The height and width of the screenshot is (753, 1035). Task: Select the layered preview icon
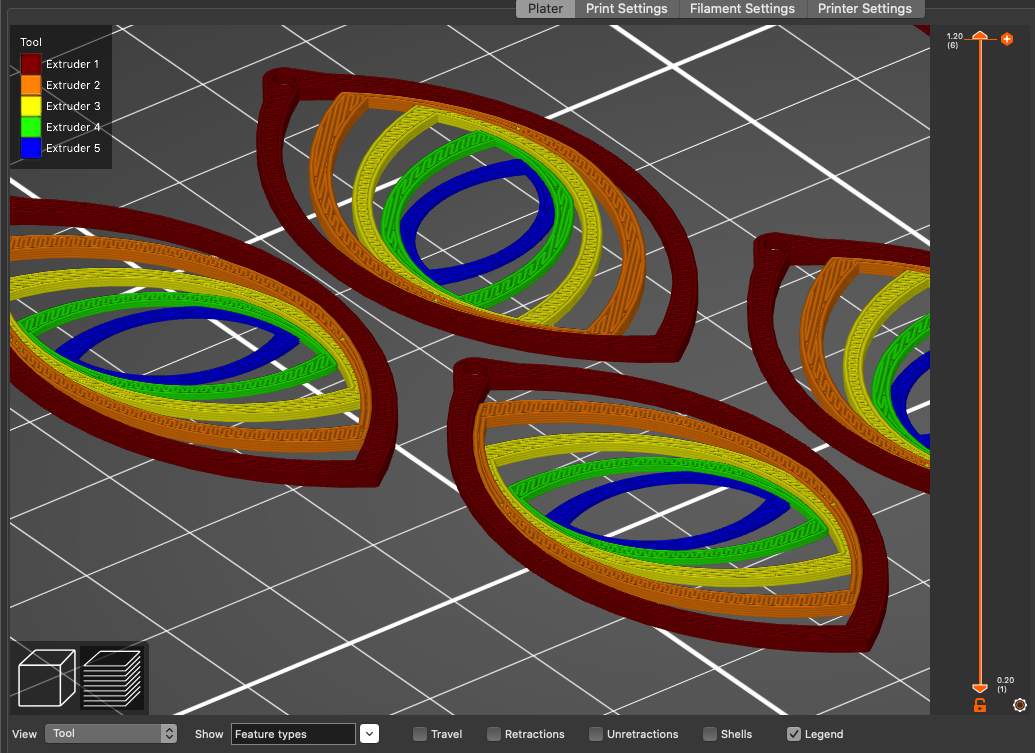coord(112,677)
